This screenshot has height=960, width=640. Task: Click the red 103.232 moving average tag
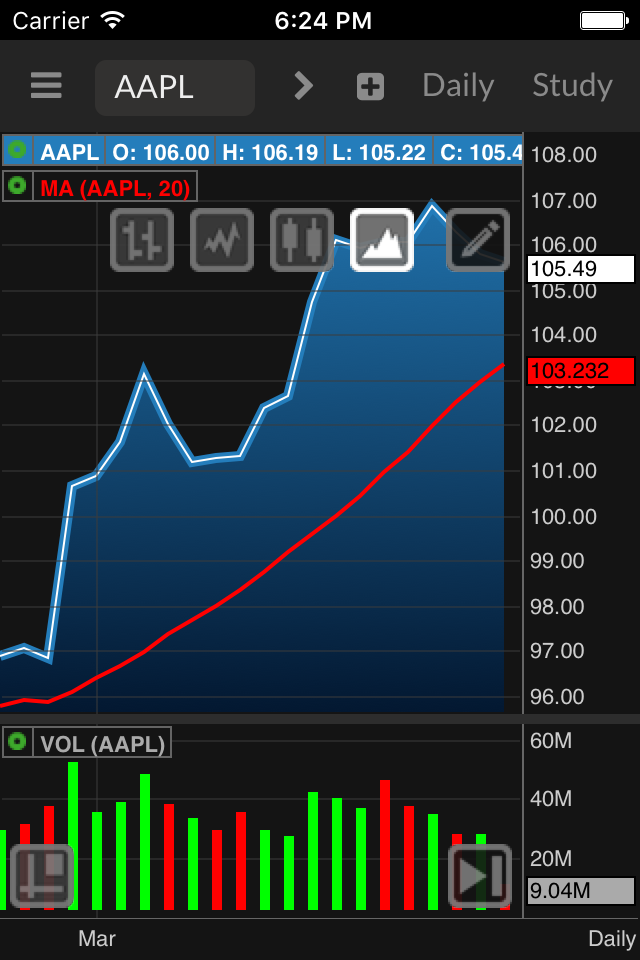pos(581,371)
